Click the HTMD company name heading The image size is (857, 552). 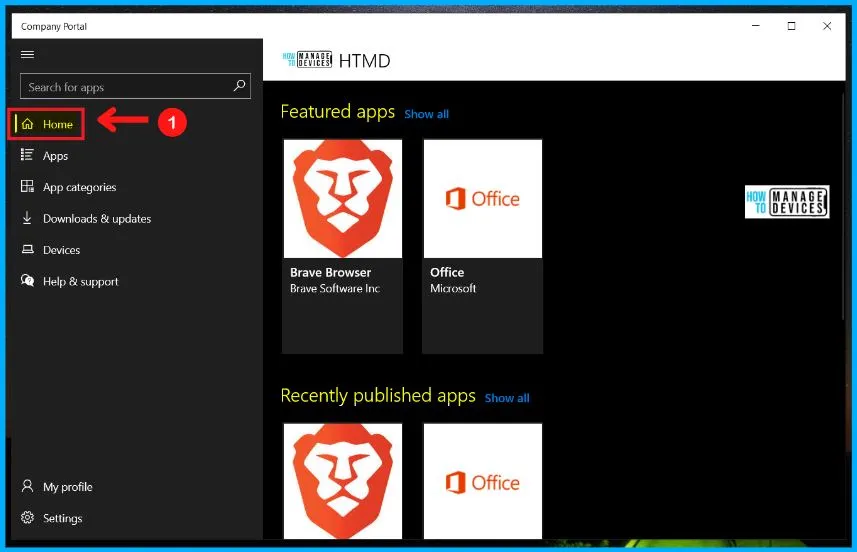(365, 61)
